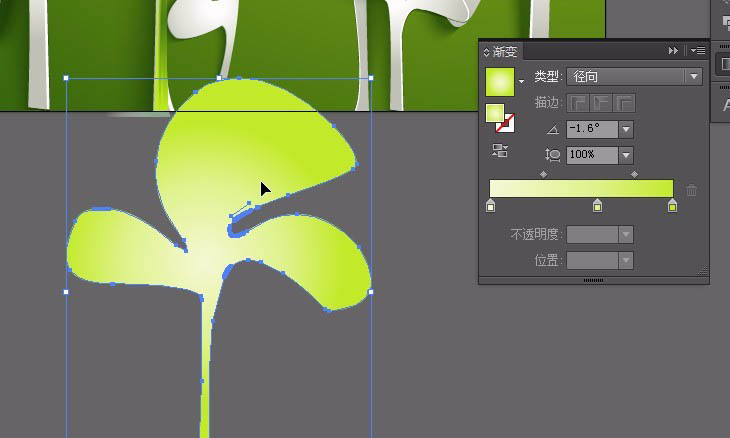
Task: Click the left midpoint diamond above gradient bar
Action: (x=543, y=174)
